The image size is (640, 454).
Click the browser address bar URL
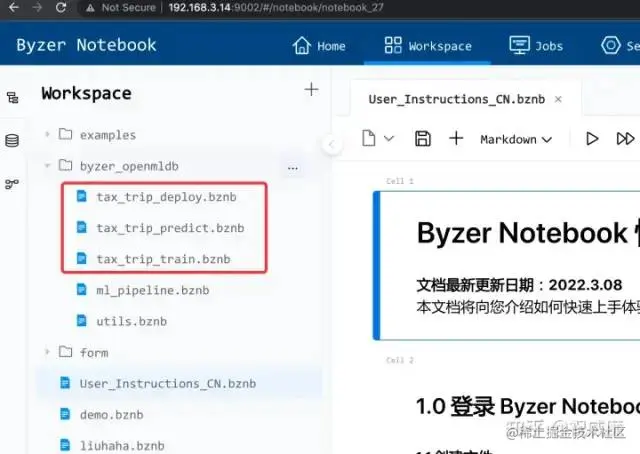[276, 7]
